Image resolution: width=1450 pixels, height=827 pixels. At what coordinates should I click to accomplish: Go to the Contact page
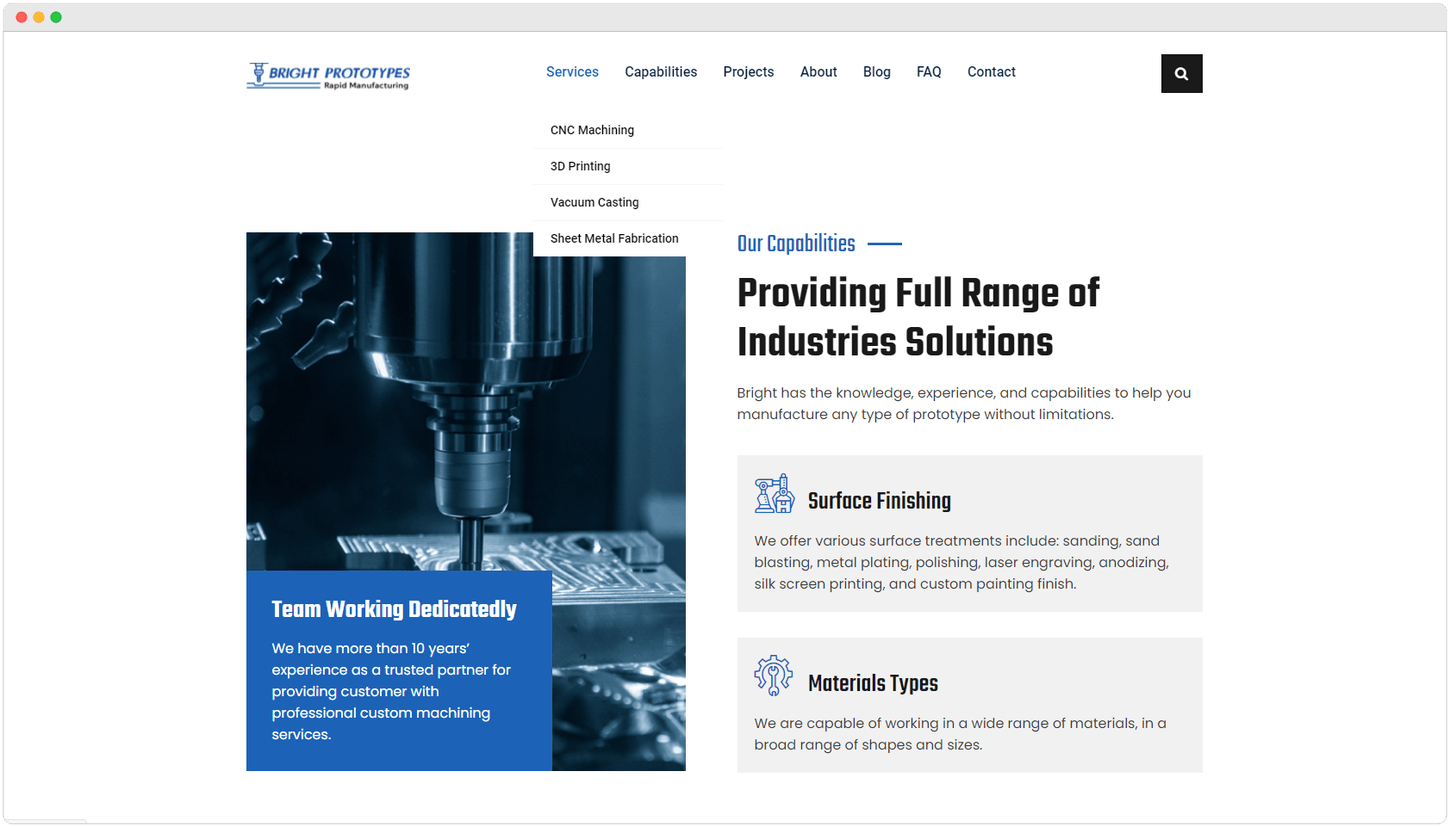tap(991, 72)
